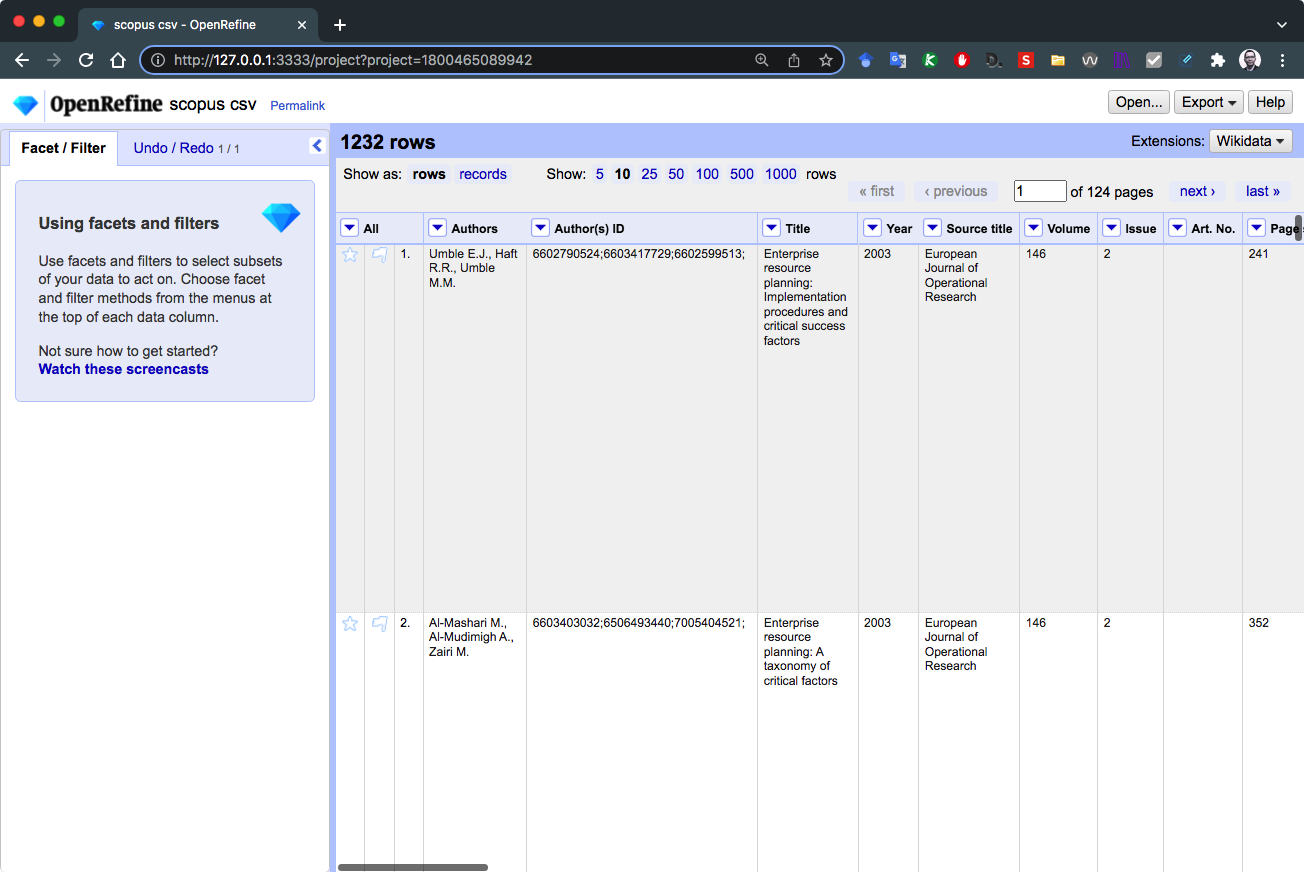Open the All column dropdown menu
Screen dimensions: 1304x872
349,228
